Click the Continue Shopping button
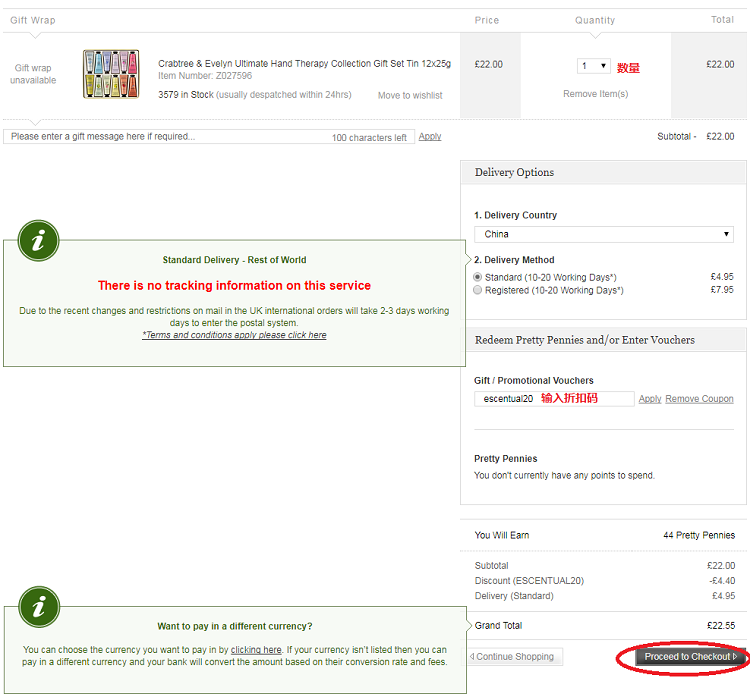The height and width of the screenshot is (700, 750). tap(516, 657)
